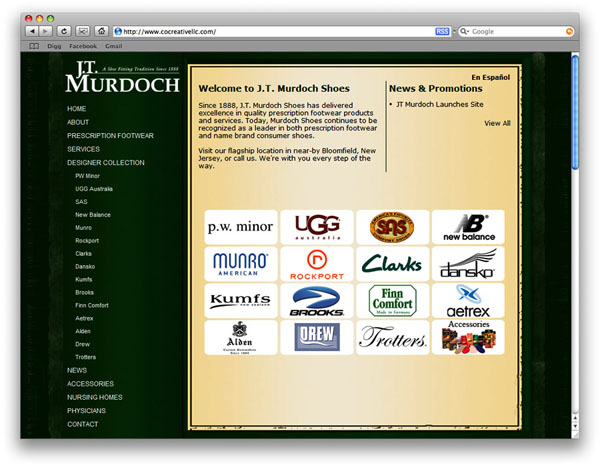Open PHYSICIANS in the sidebar
Screen dimensions: 600x467
(x=86, y=410)
